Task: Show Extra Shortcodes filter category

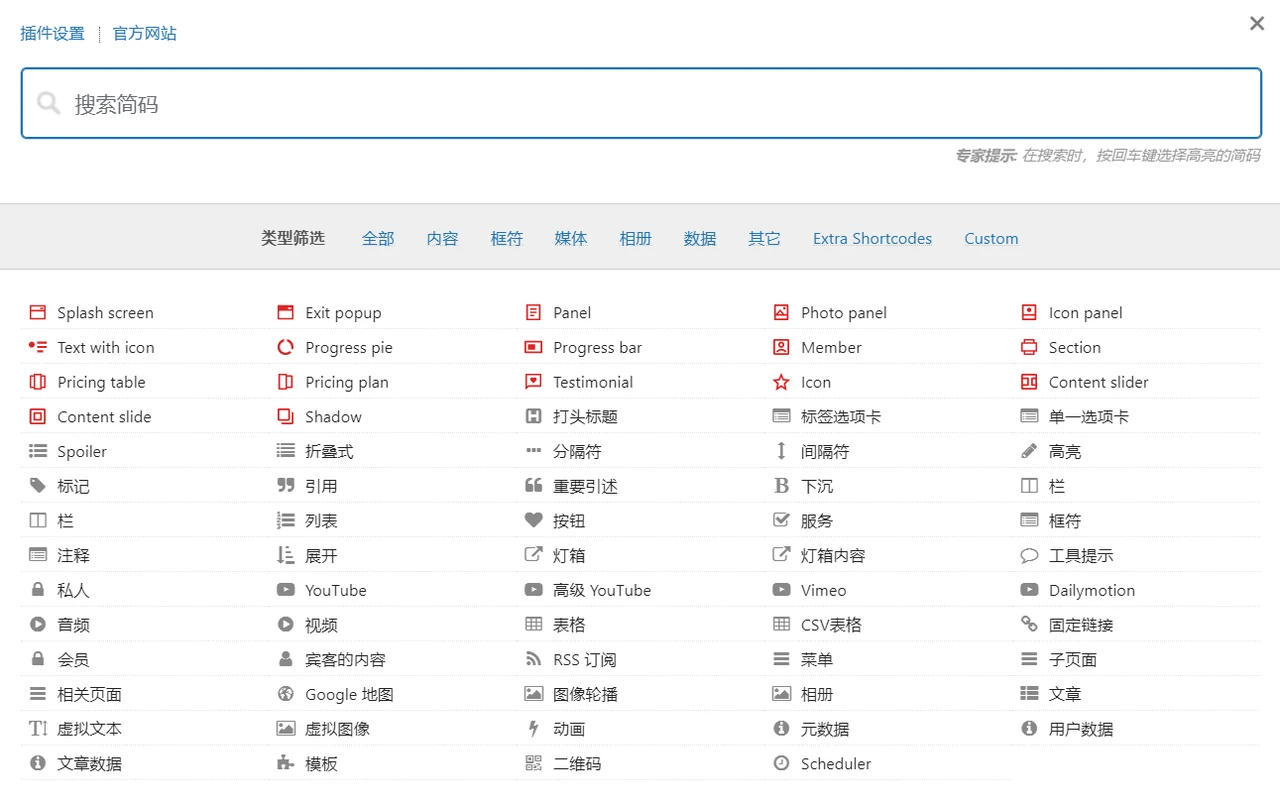Action: 872,238
